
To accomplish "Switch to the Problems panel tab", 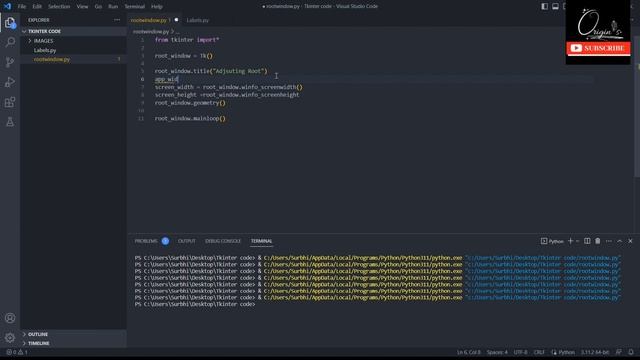I will pos(146,241).
